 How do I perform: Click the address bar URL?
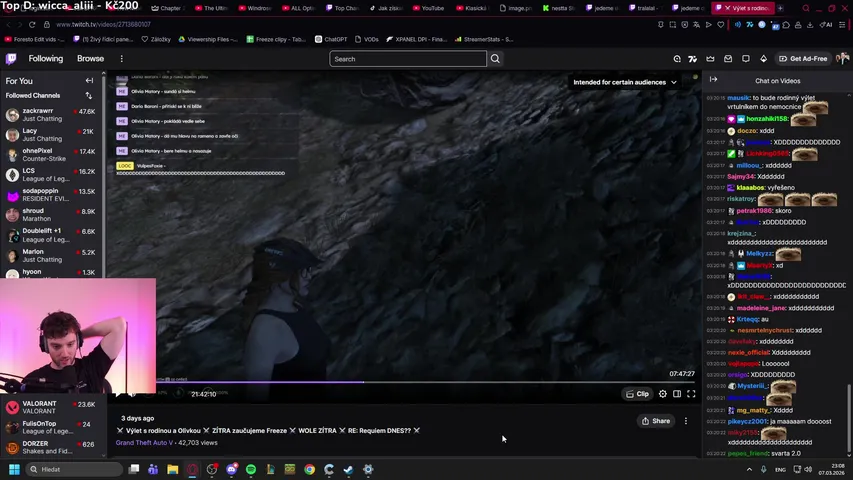pos(103,24)
